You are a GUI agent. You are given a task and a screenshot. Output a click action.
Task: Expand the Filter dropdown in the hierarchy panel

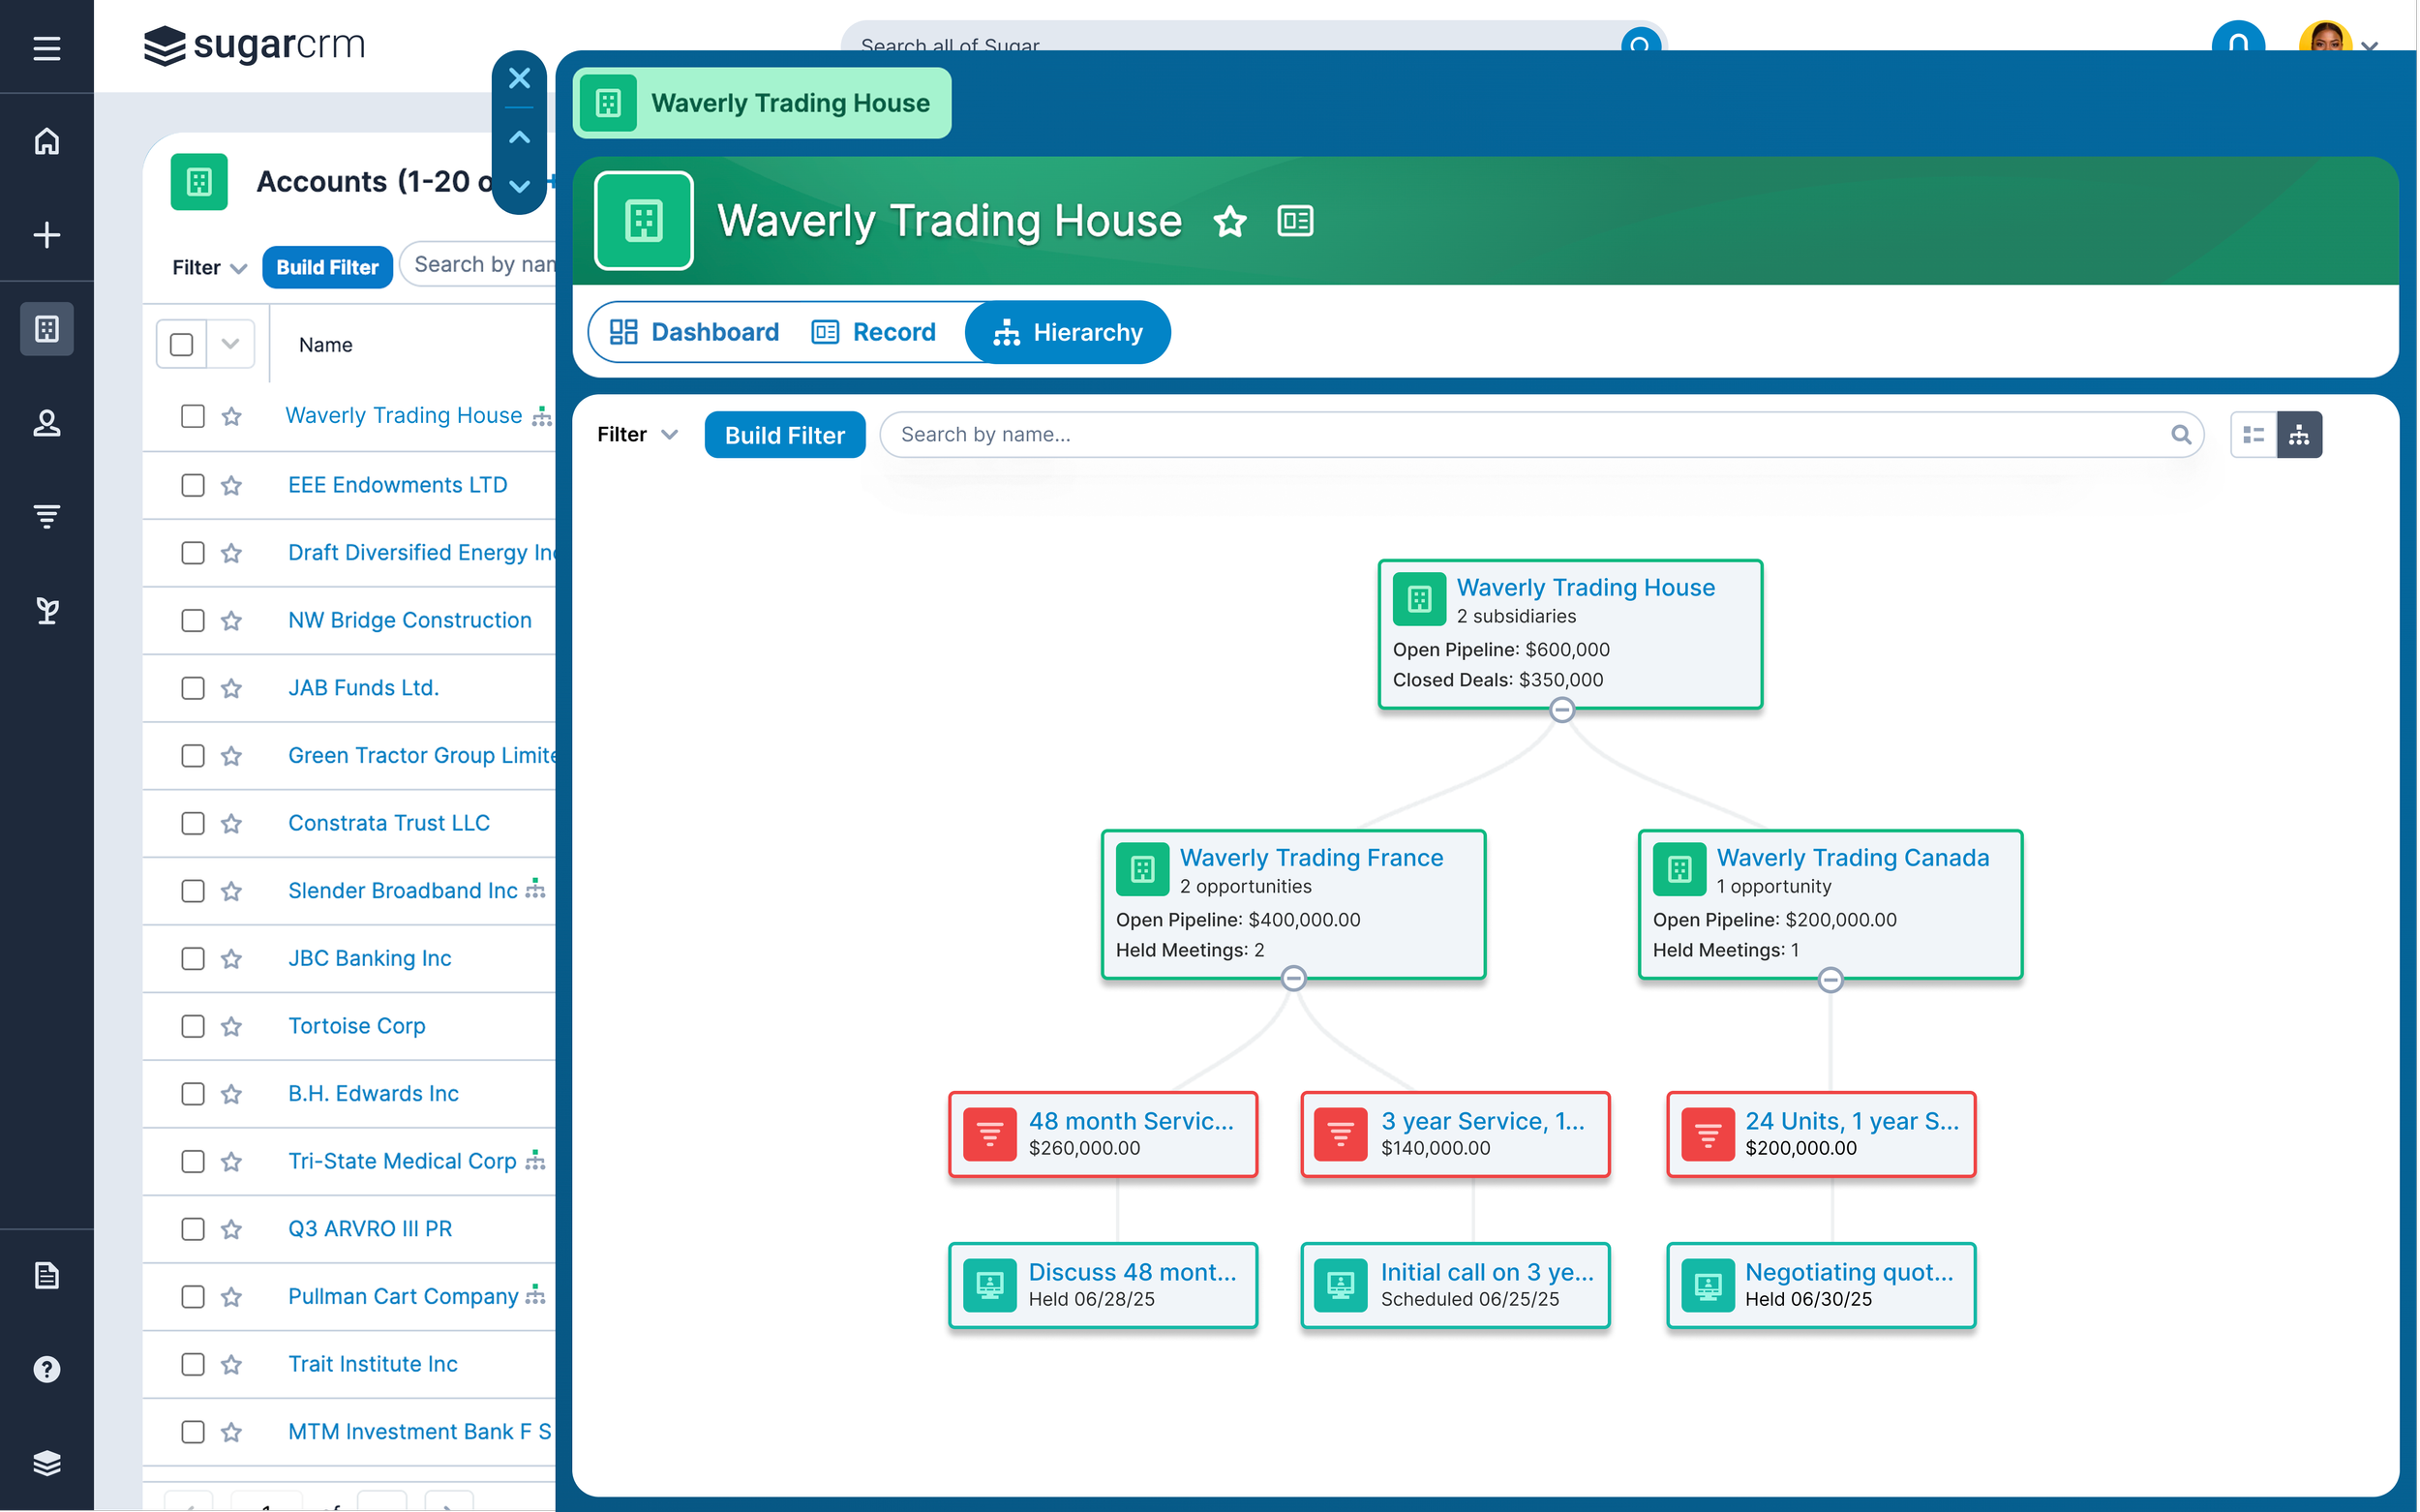(x=637, y=434)
